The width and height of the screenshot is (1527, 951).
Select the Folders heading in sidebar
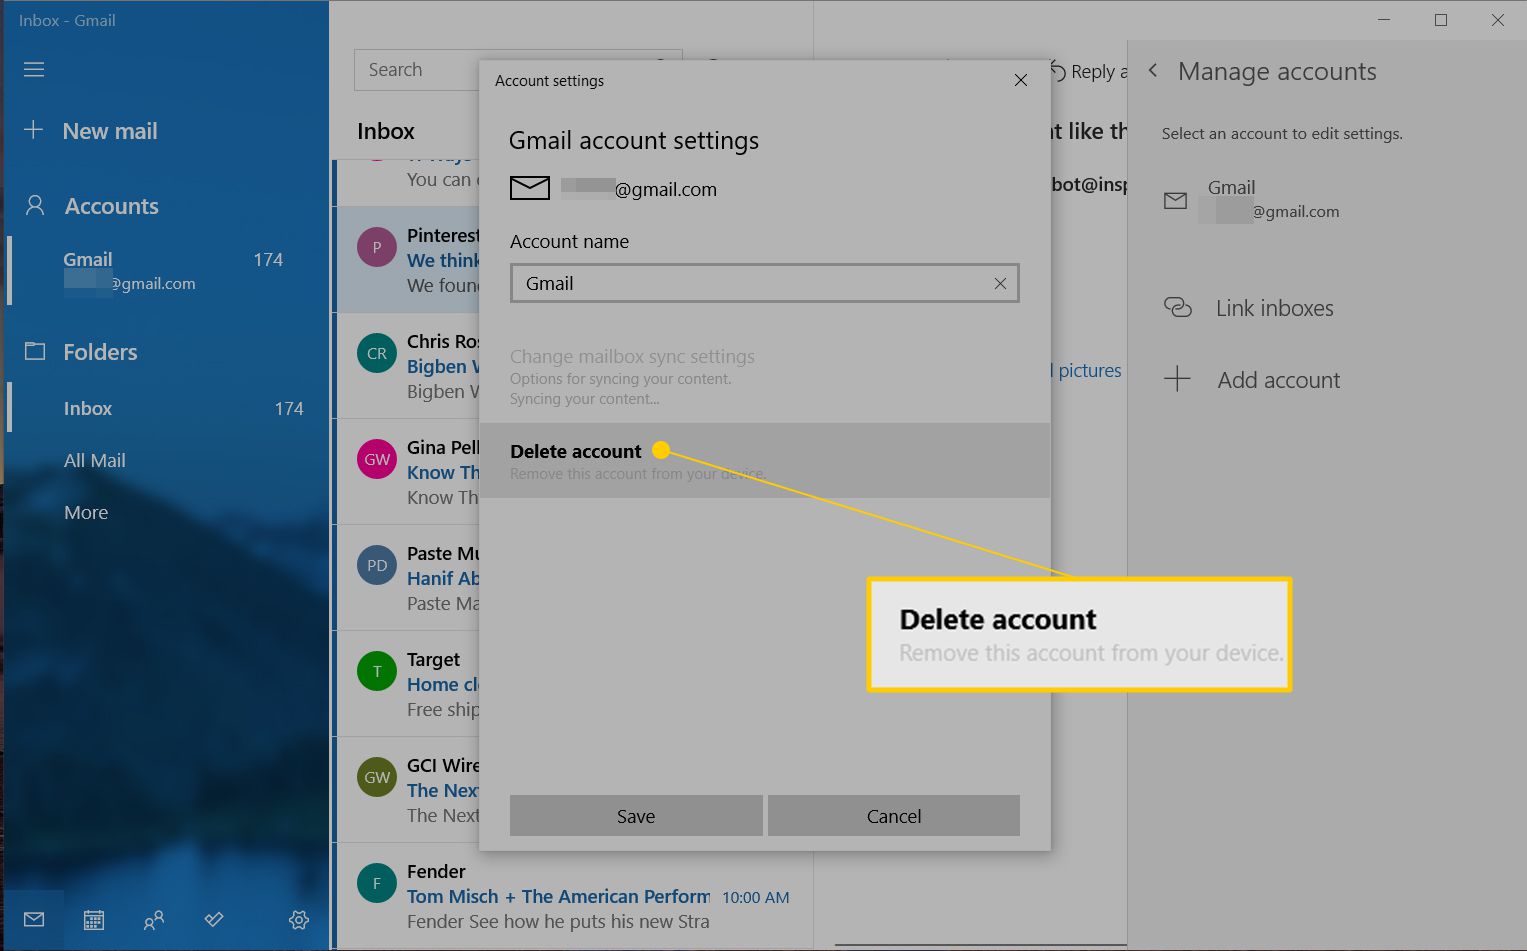100,352
